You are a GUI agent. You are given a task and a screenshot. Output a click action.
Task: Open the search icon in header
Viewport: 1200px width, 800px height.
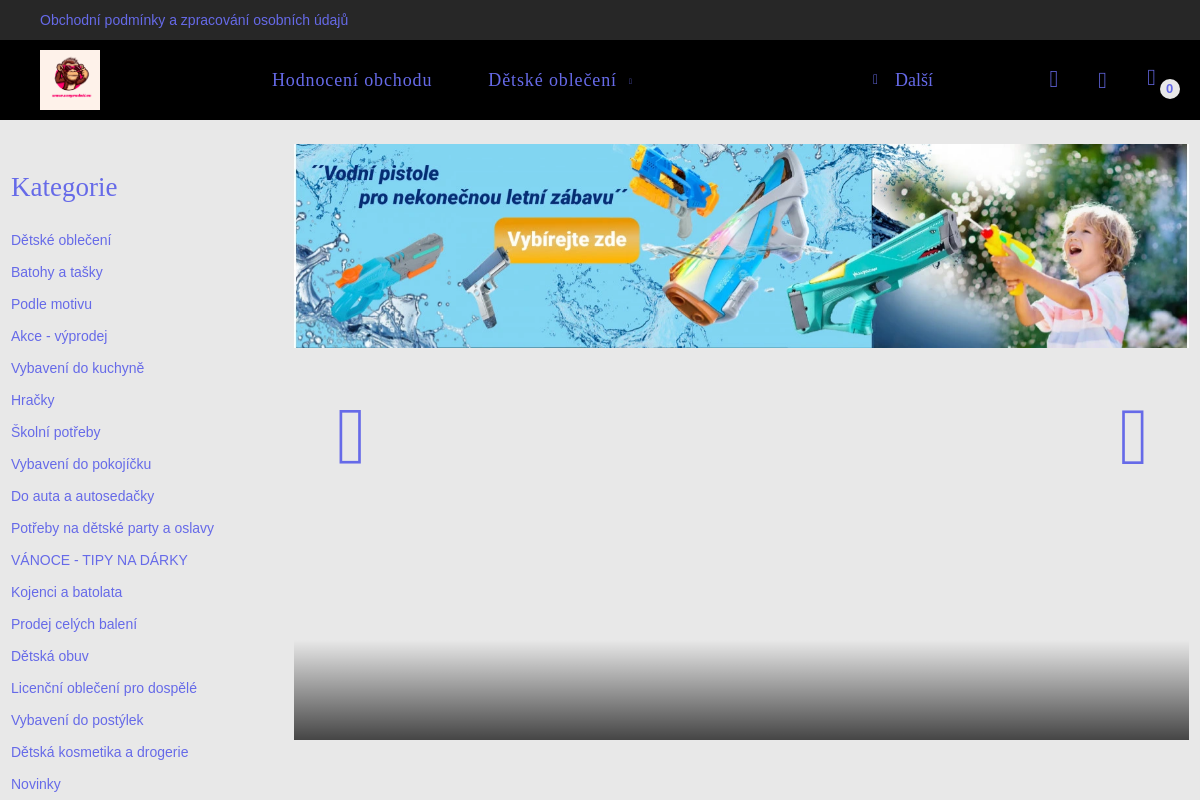[1054, 80]
